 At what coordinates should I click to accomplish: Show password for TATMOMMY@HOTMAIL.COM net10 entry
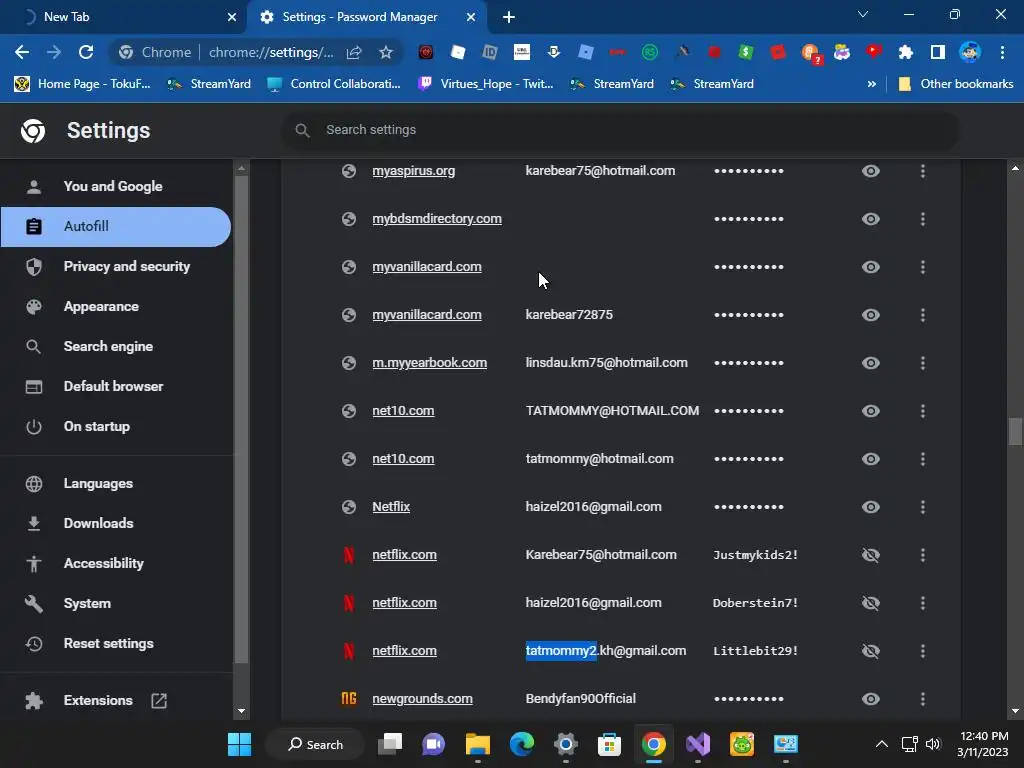(871, 411)
